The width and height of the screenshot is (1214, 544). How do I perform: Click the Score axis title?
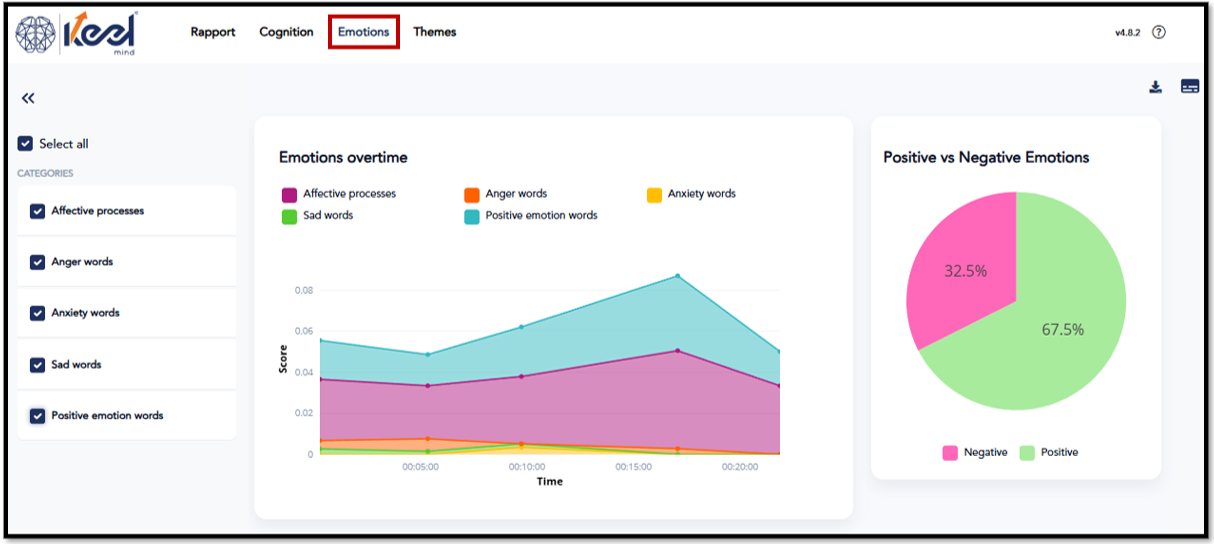283,360
